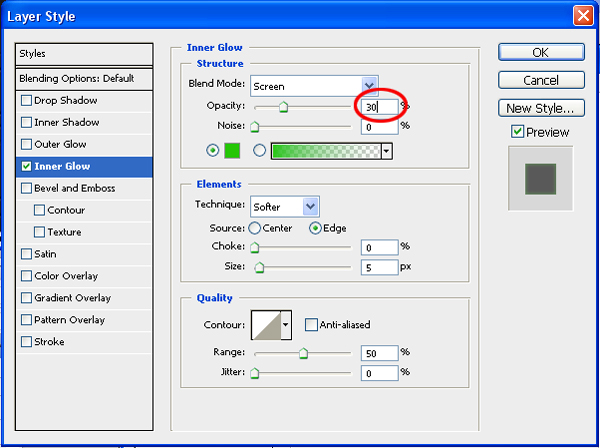600x448 pixels.
Task: Click the OK button
Action: 541,52
